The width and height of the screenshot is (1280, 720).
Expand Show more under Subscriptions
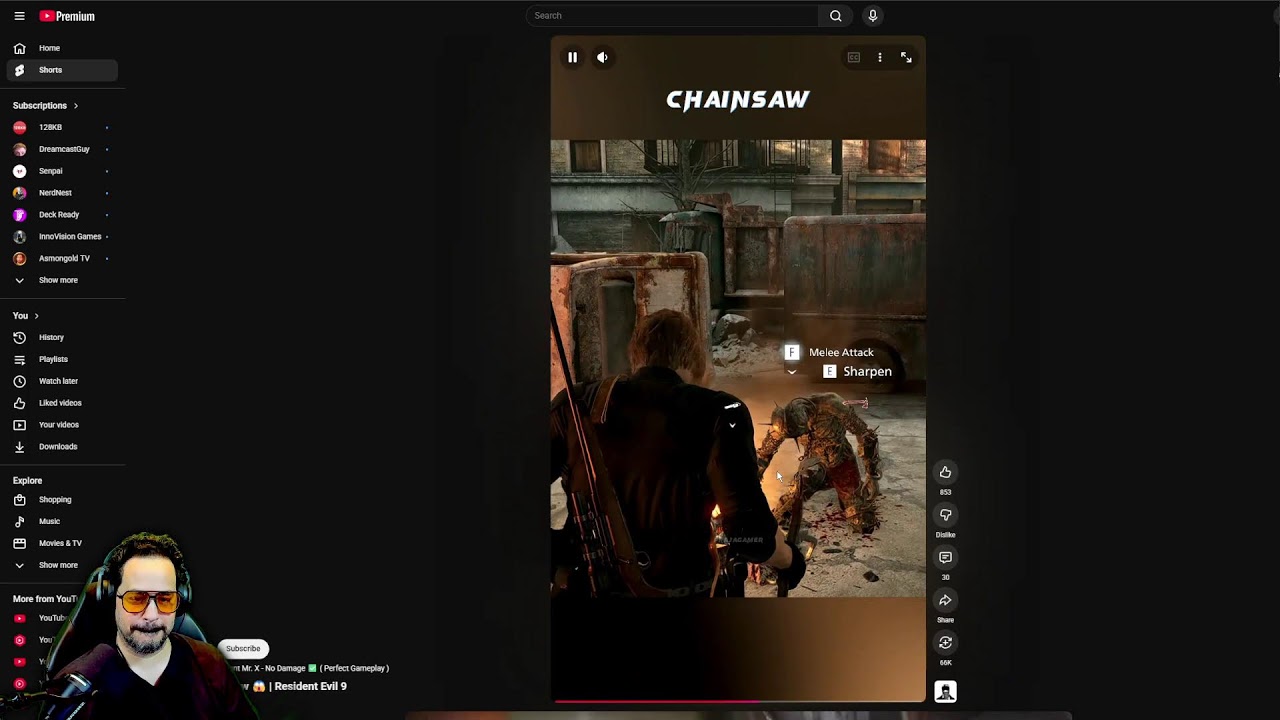coord(62,280)
